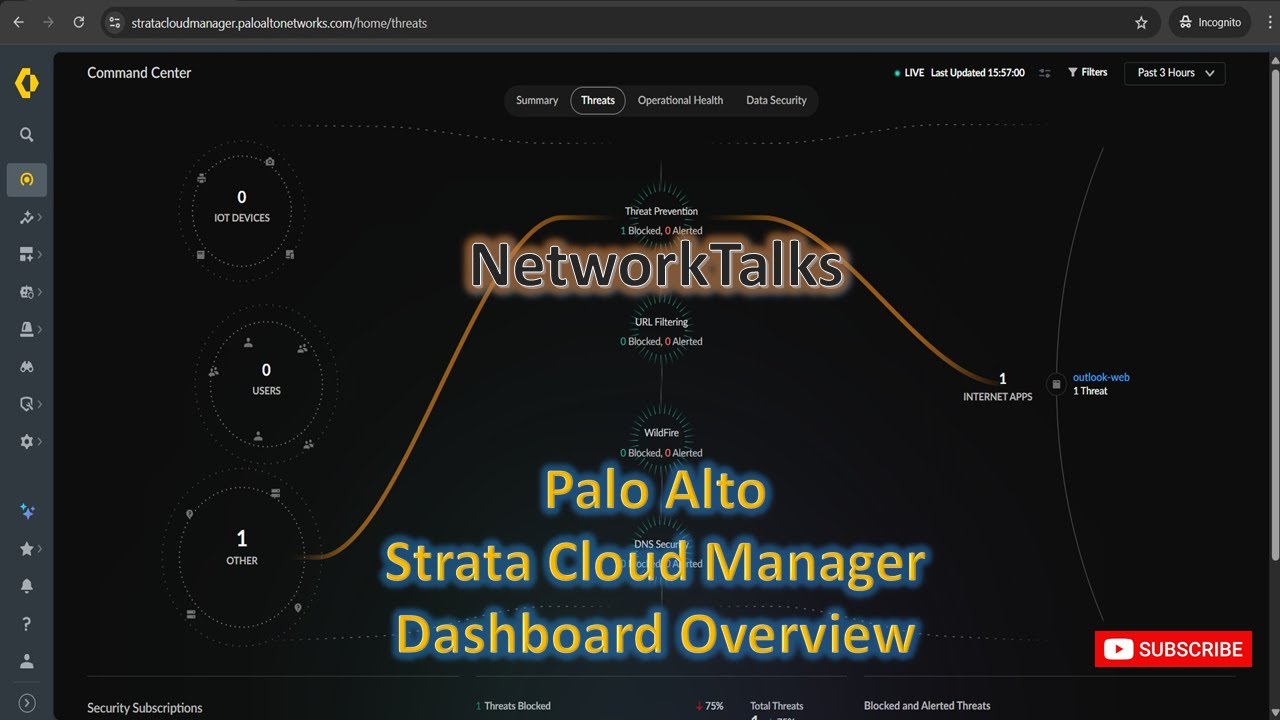Open the Incidents siren sidebar icon
Viewport: 1280px width, 720px height.
27,329
